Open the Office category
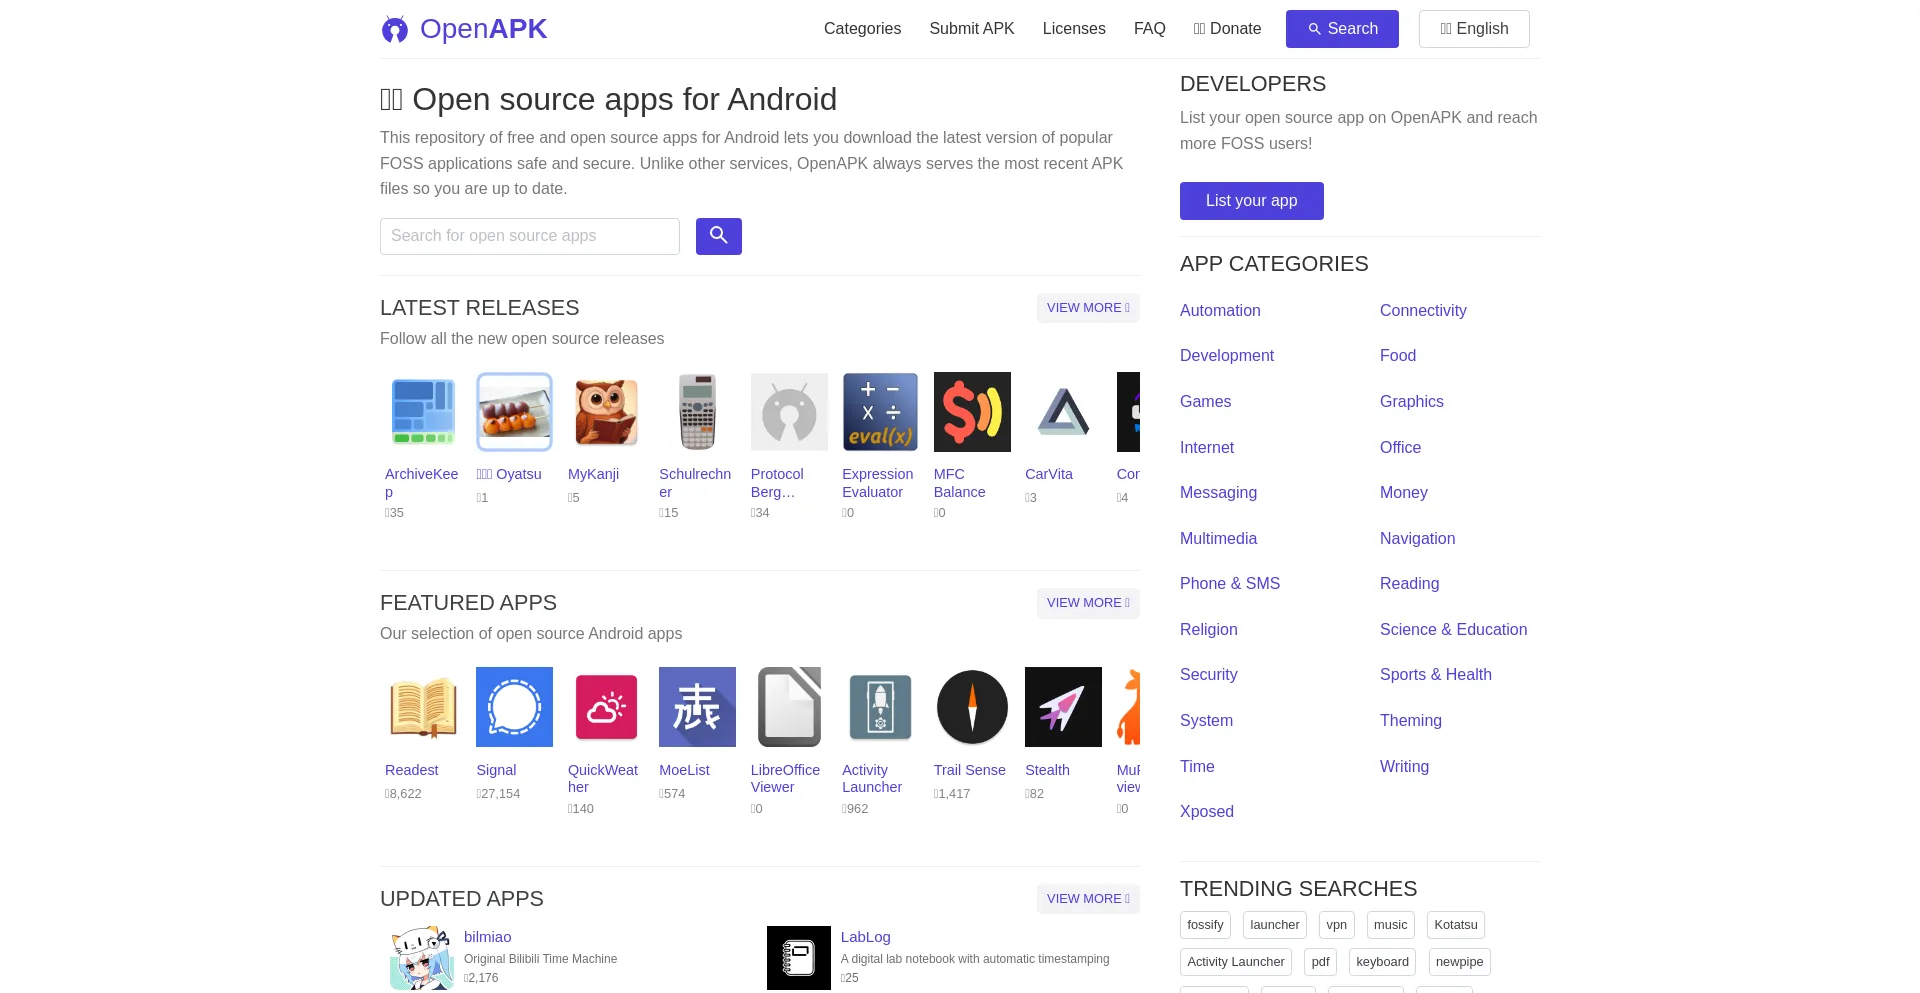Image resolution: width=1920 pixels, height=993 pixels. pyautogui.click(x=1400, y=447)
